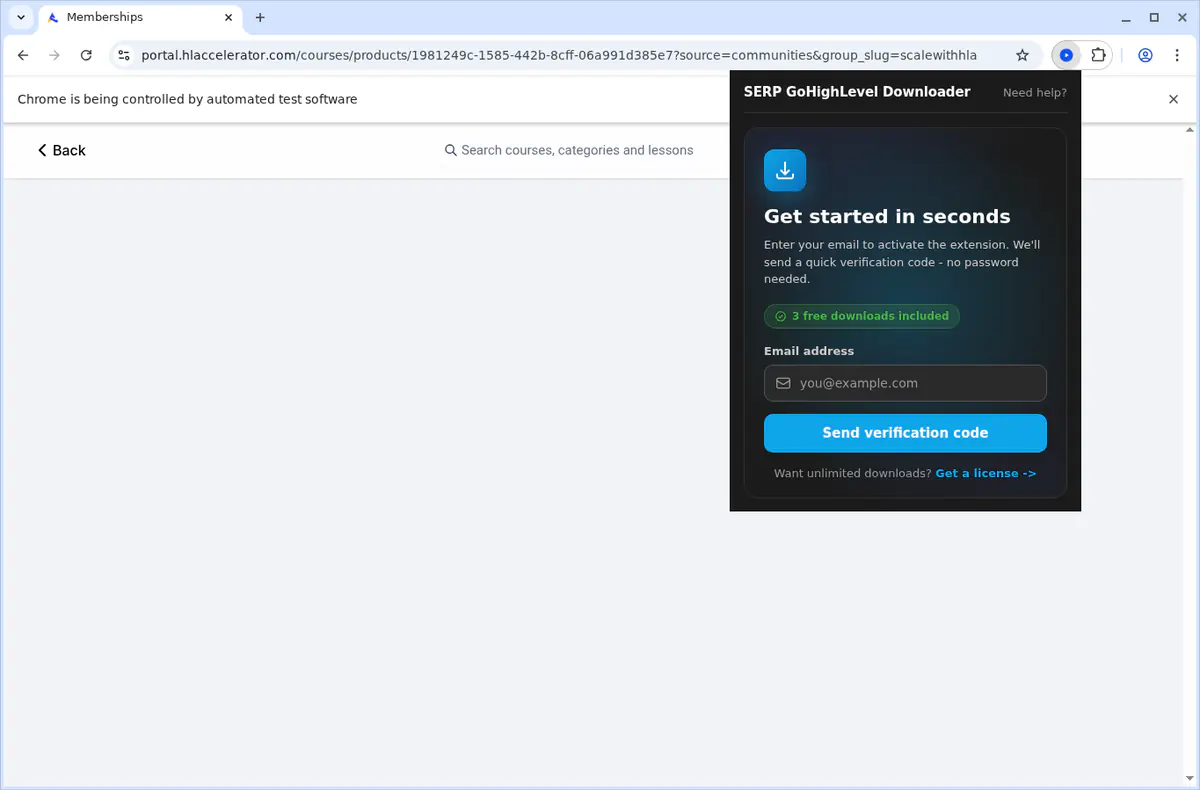The height and width of the screenshot is (790, 1200).
Task: Click the browser forward arrow
Action: (54, 56)
